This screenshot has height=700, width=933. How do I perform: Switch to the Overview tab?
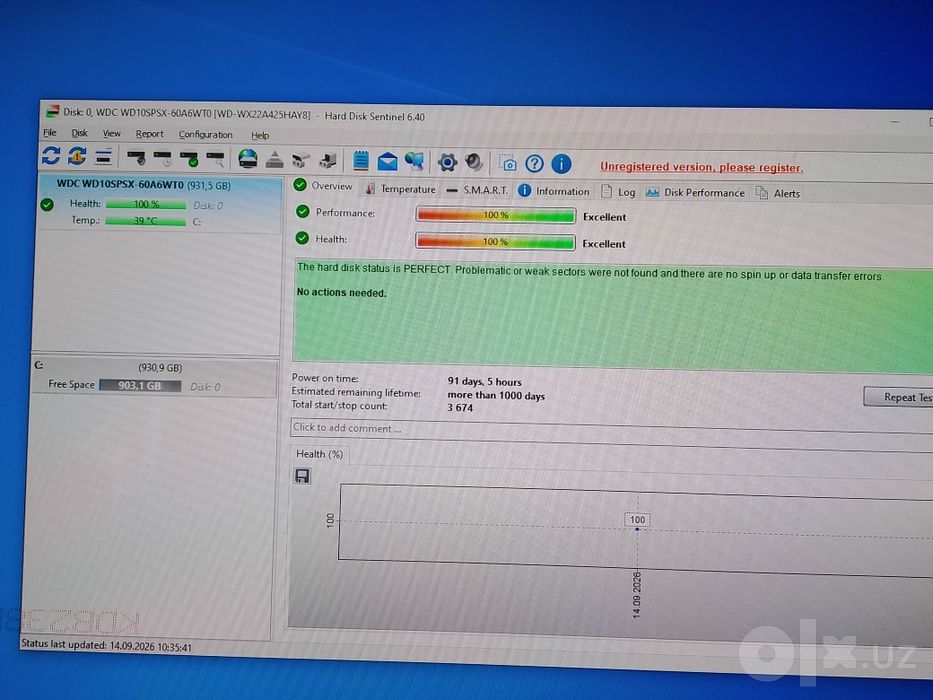tap(324, 186)
